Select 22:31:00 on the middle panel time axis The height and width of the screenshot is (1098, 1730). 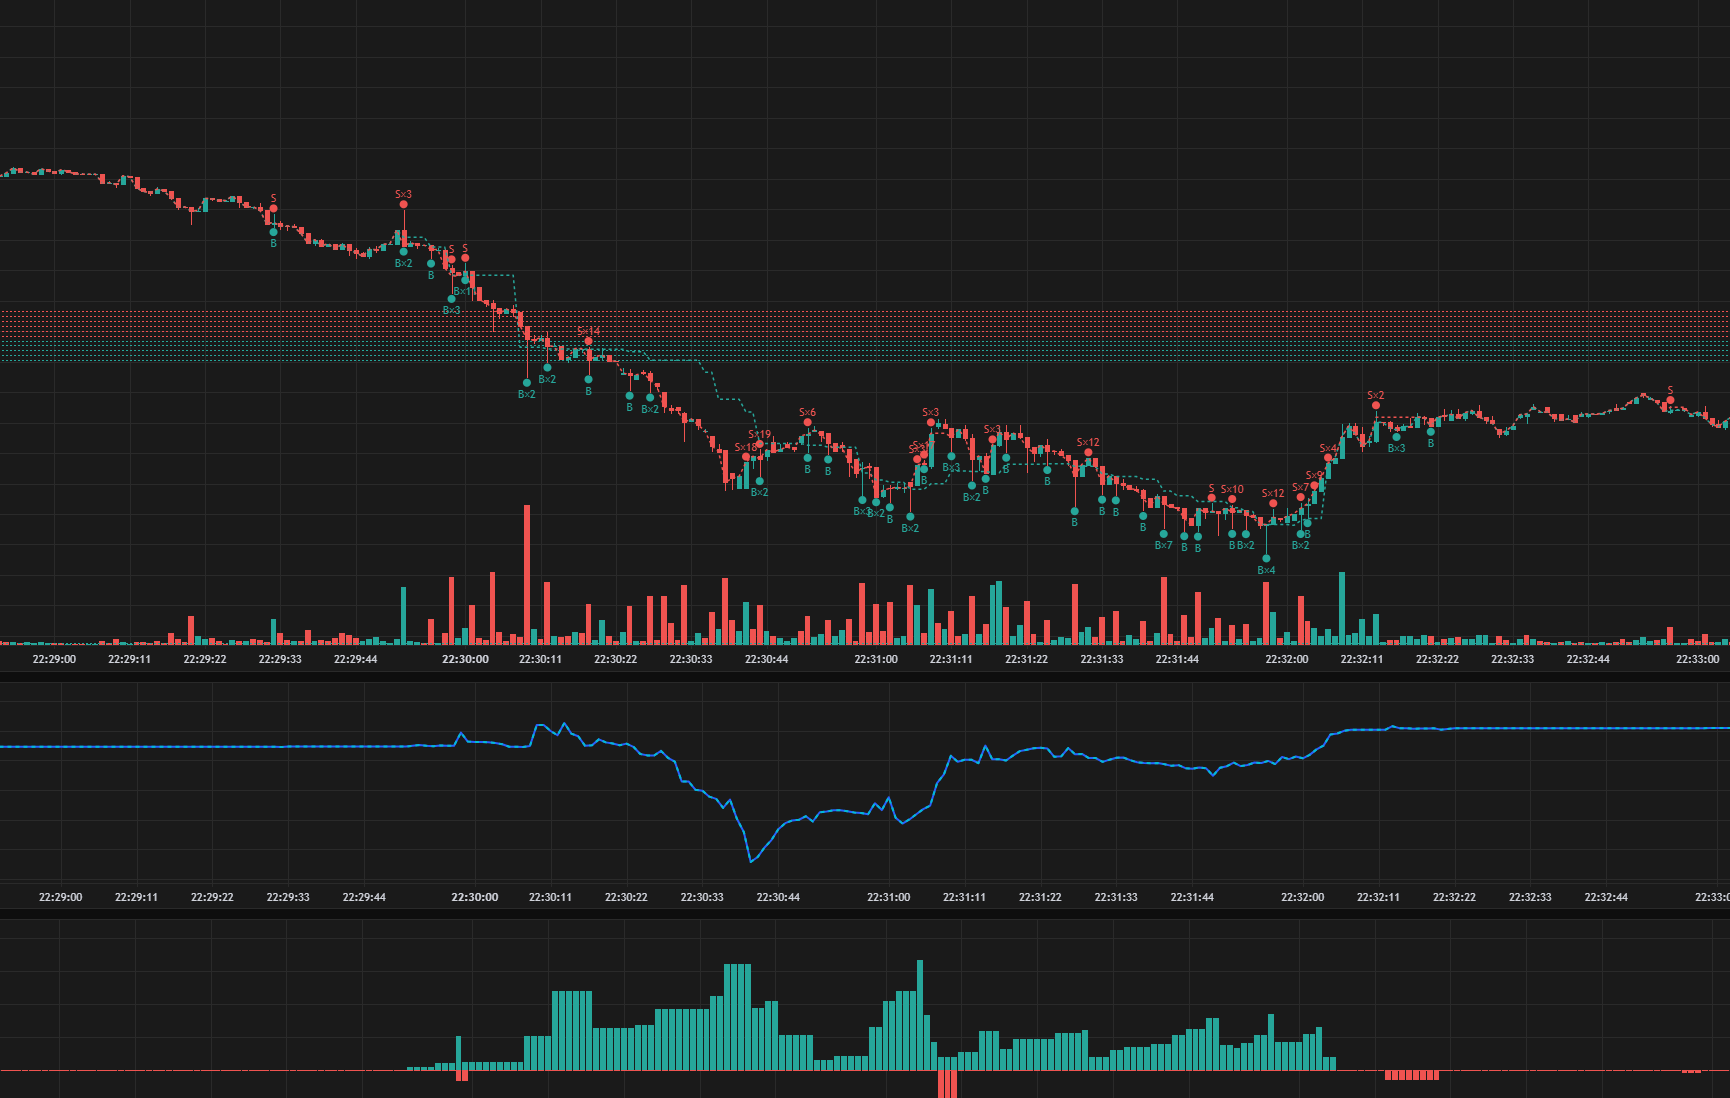pos(888,897)
